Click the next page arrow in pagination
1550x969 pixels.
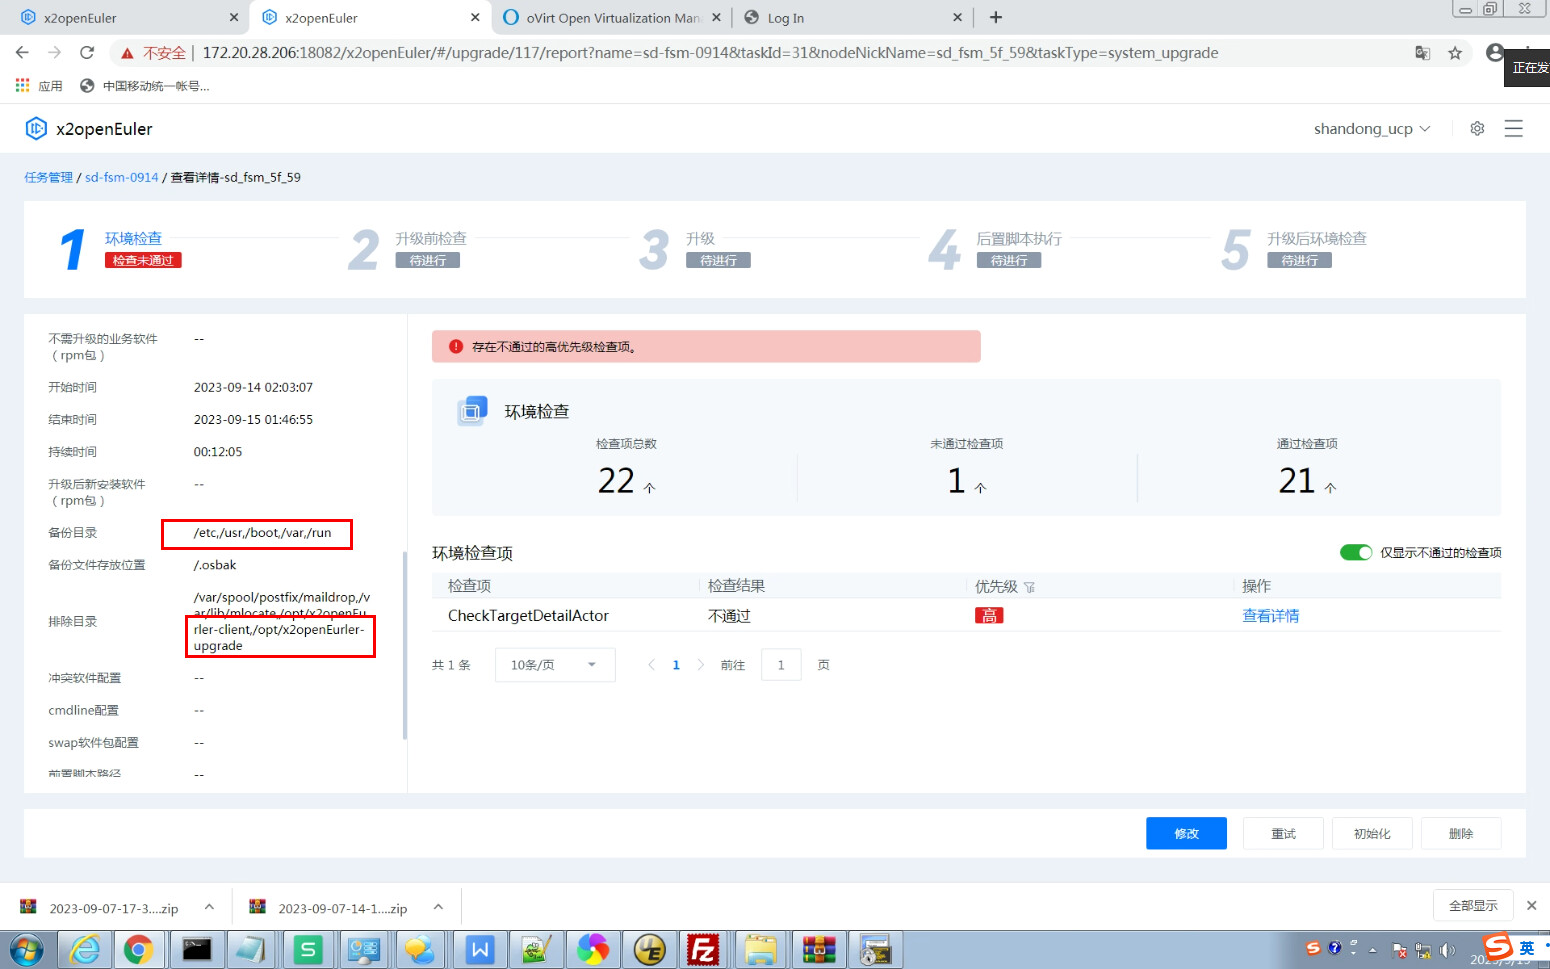[x=700, y=665]
